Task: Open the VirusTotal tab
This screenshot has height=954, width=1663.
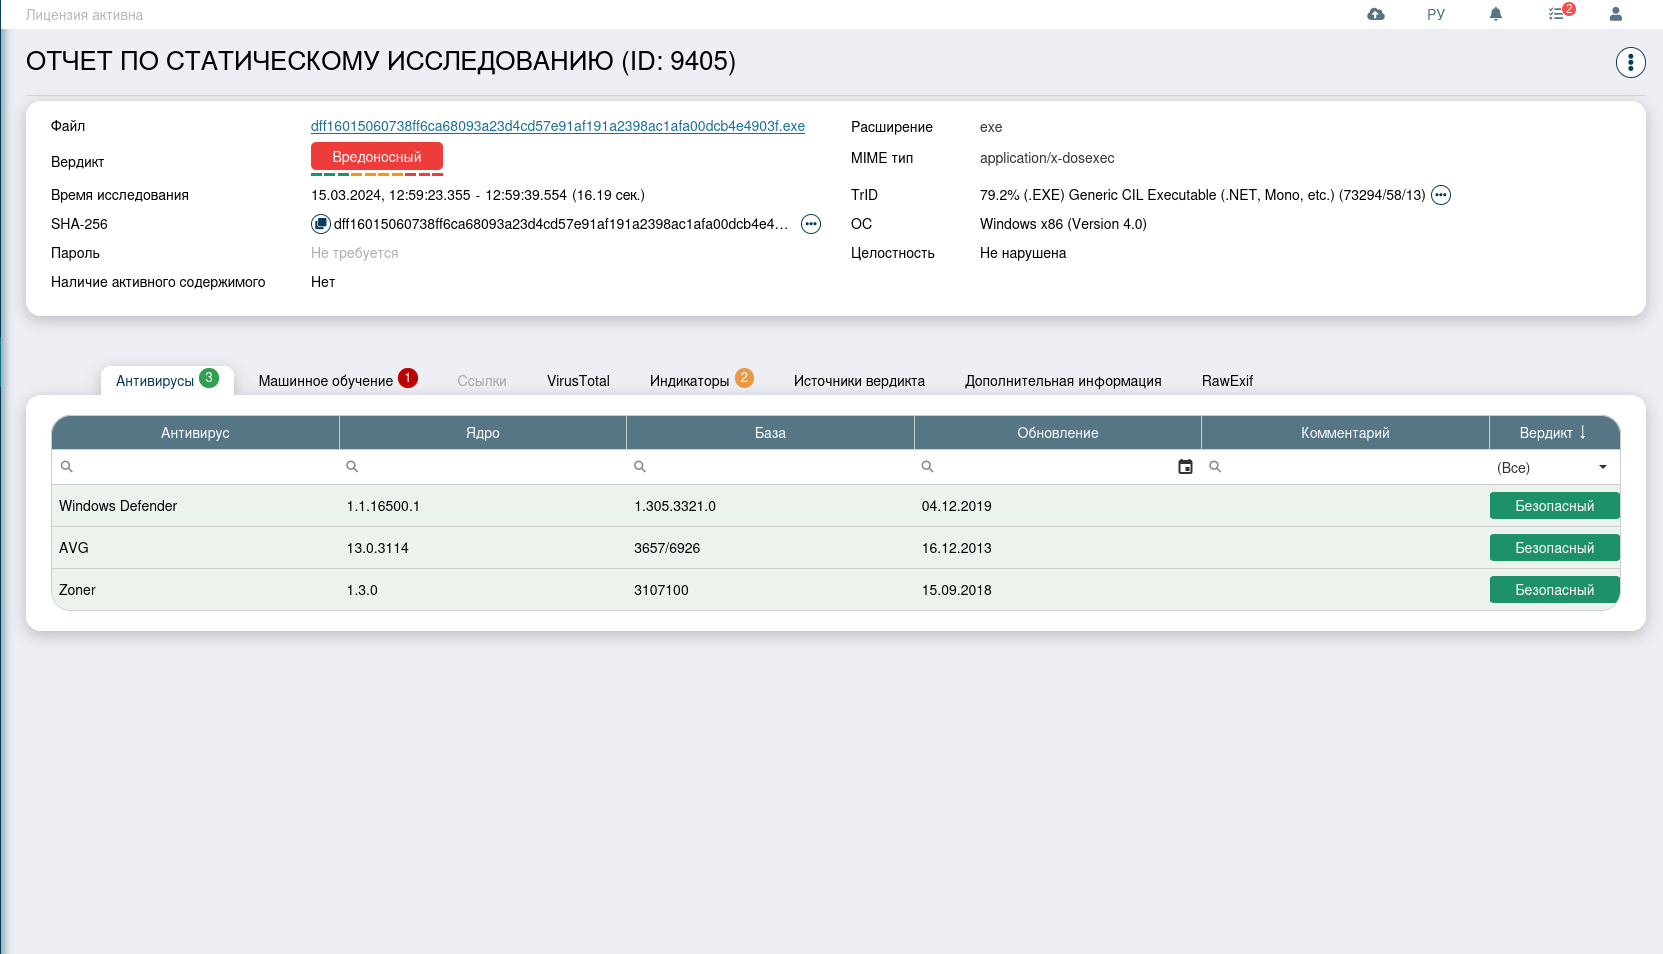Action: point(578,381)
